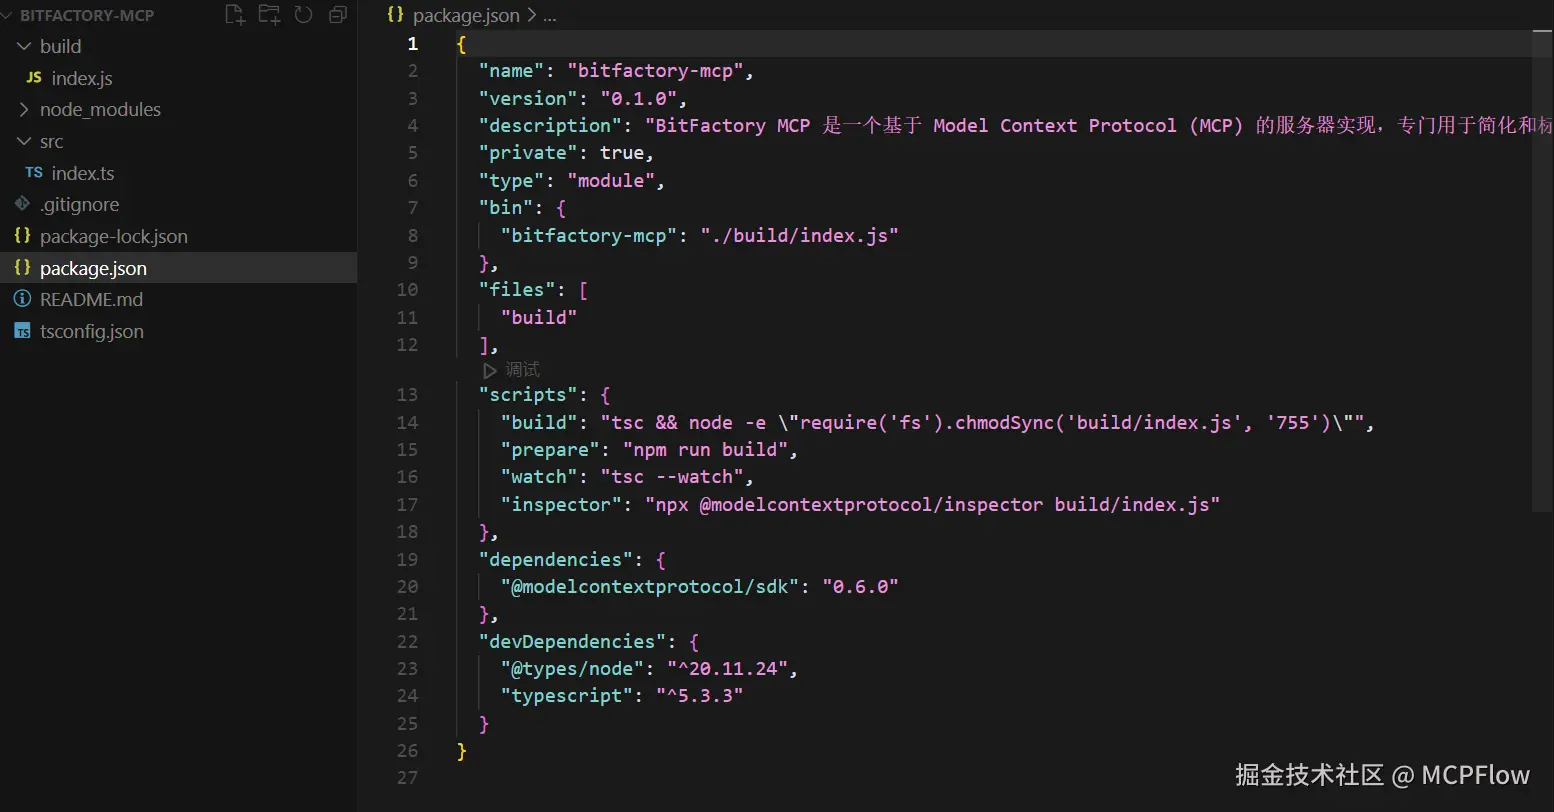The image size is (1554, 812).
Task: Click the info icon beside README.md
Action: point(22,298)
